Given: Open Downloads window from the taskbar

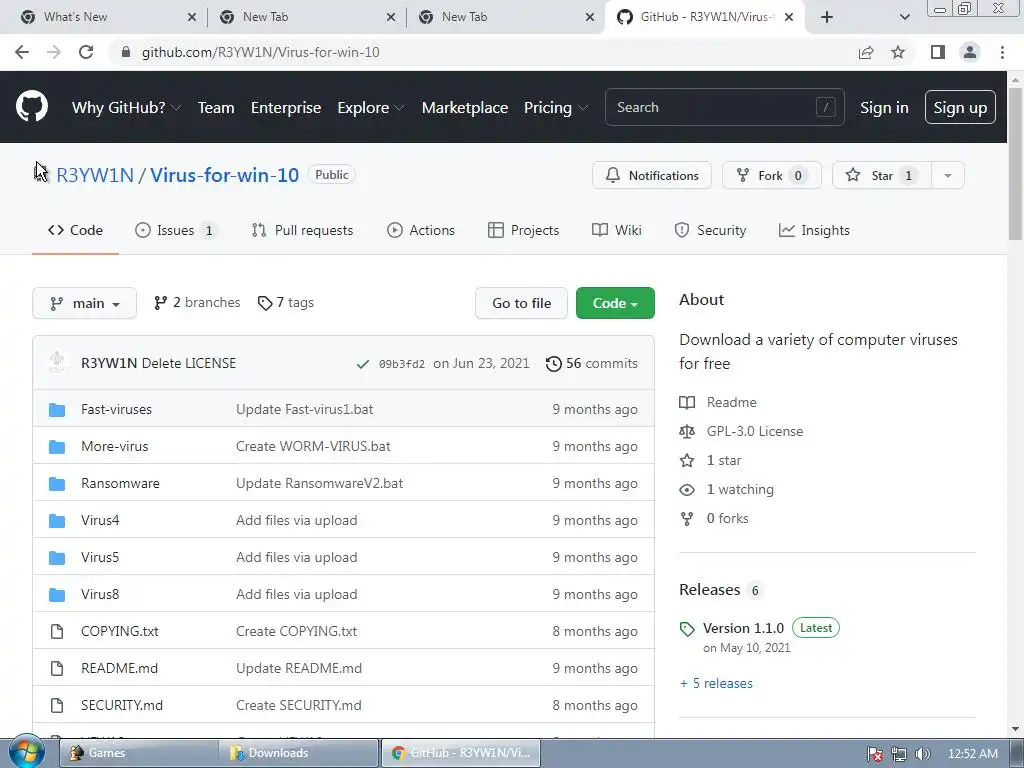Looking at the screenshot, I should pyautogui.click(x=300, y=753).
